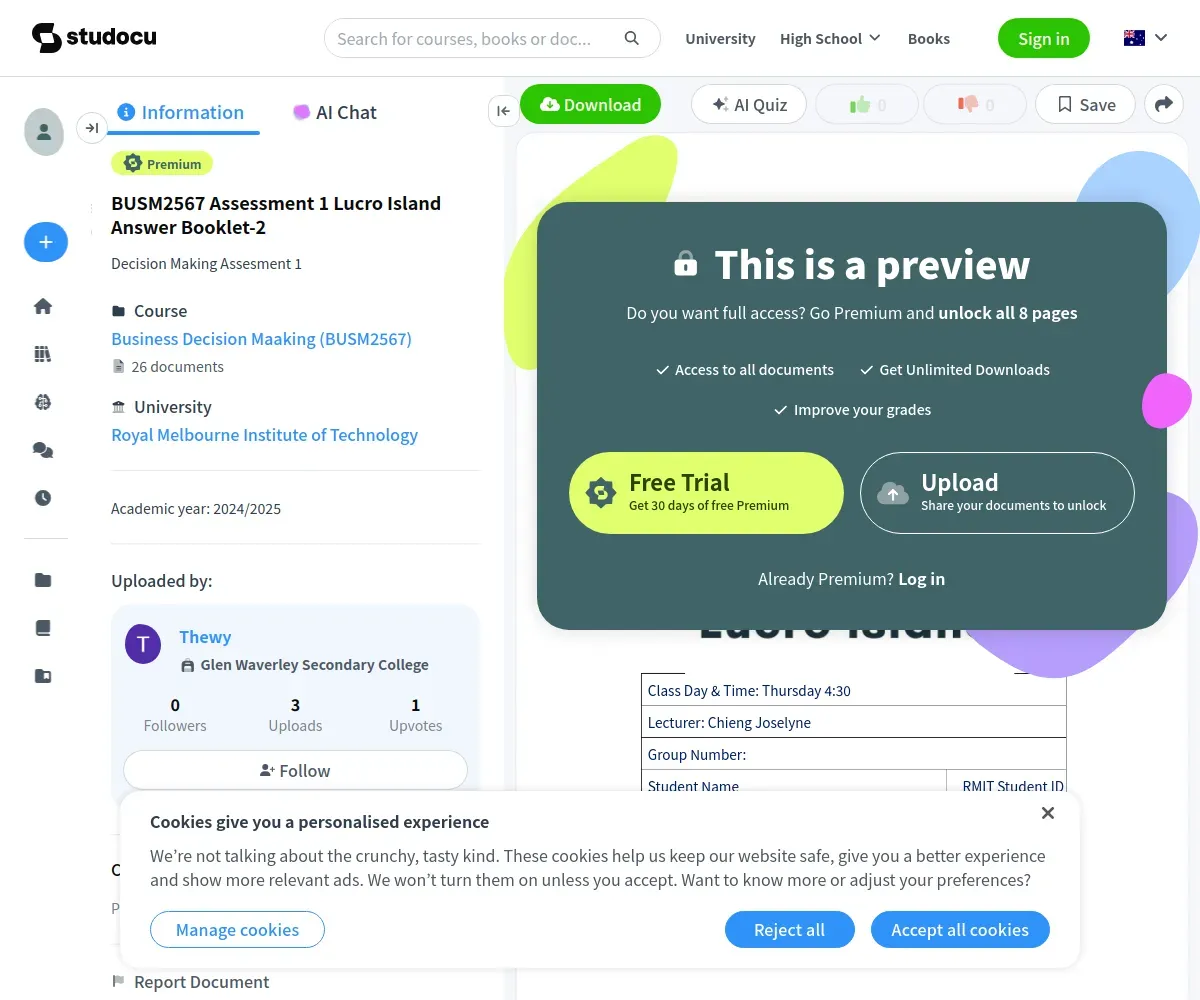Screen dimensions: 1200x1000
Task: Expand the High School dropdown
Action: (x=830, y=38)
